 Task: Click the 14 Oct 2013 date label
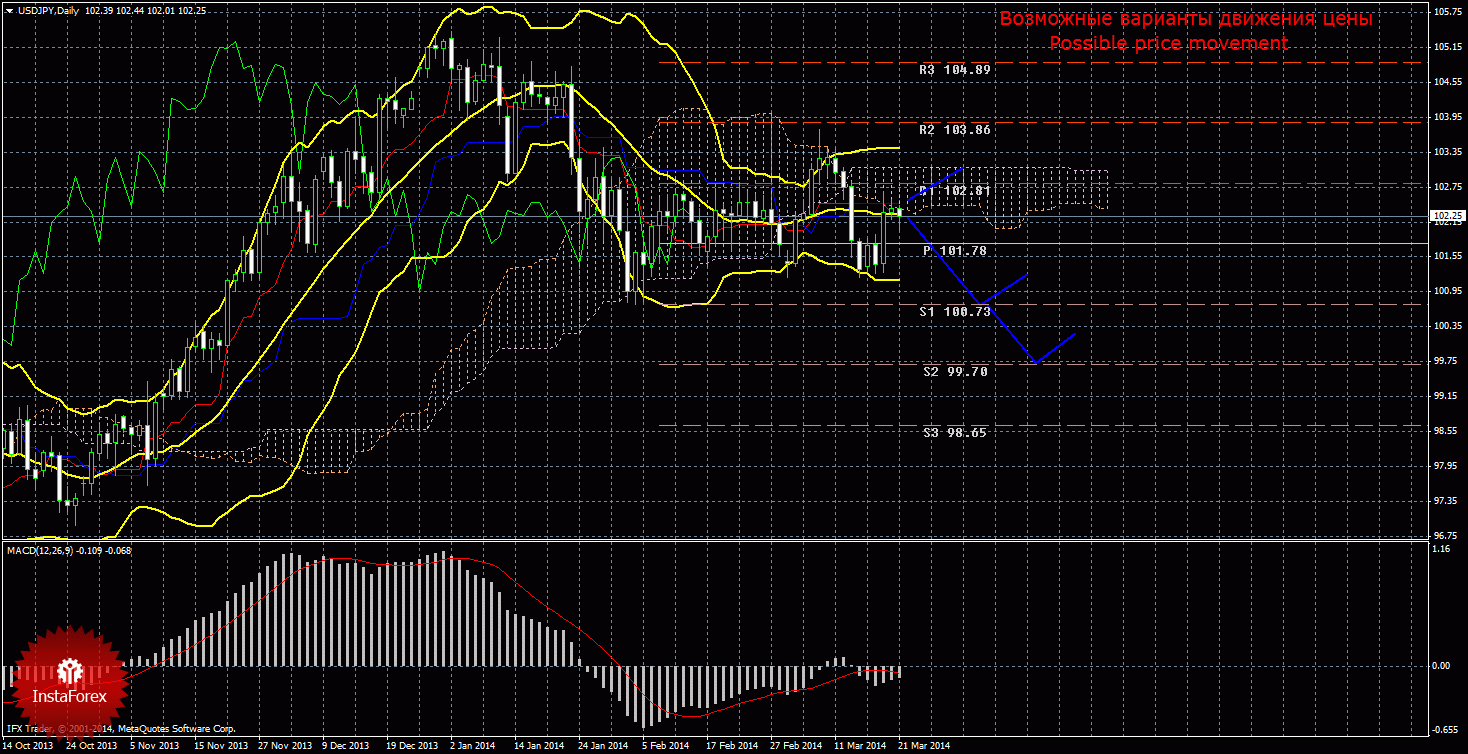[27, 746]
